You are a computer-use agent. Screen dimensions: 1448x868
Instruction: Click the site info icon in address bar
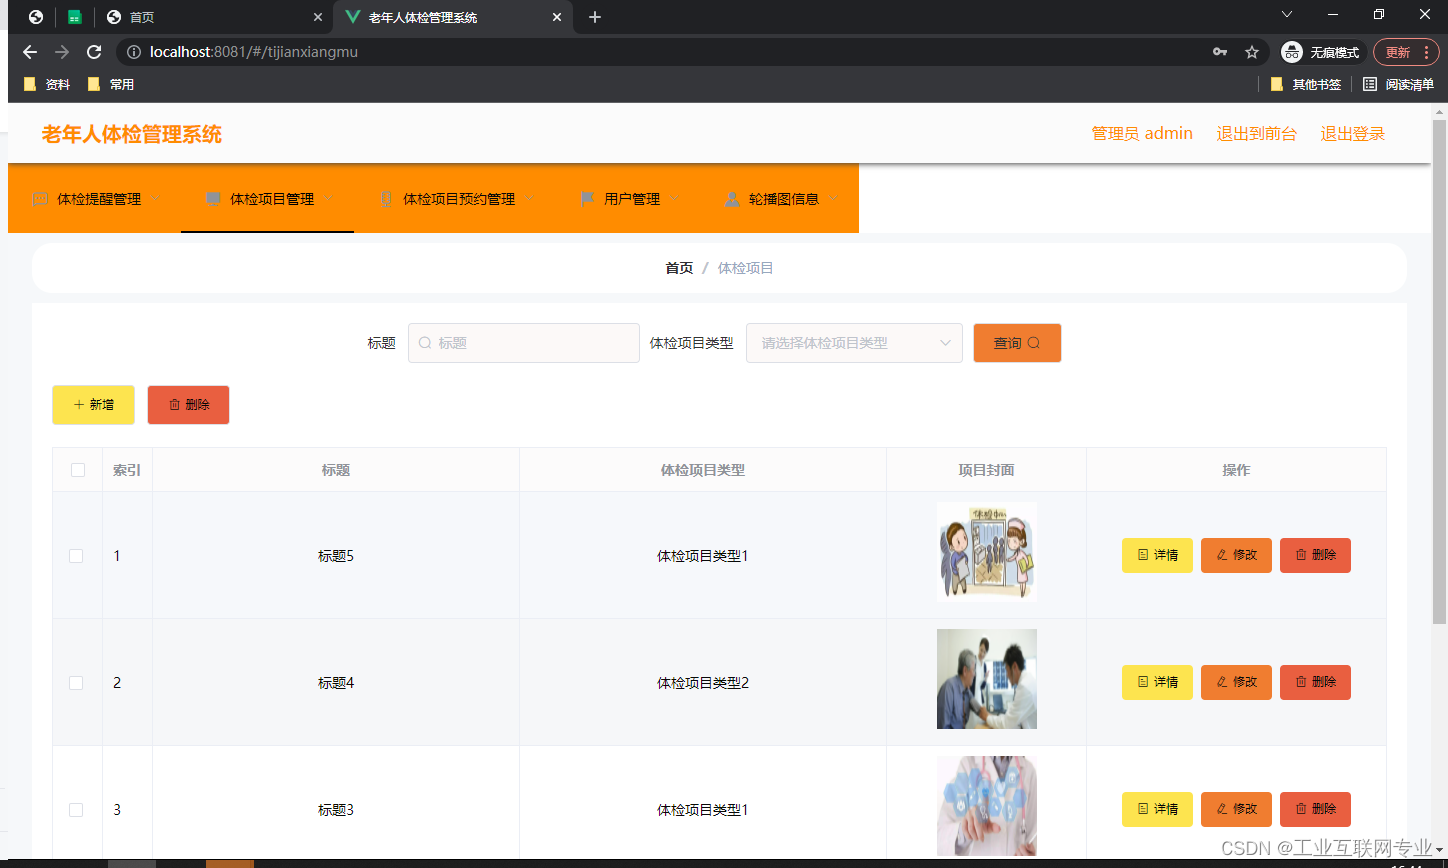click(134, 52)
